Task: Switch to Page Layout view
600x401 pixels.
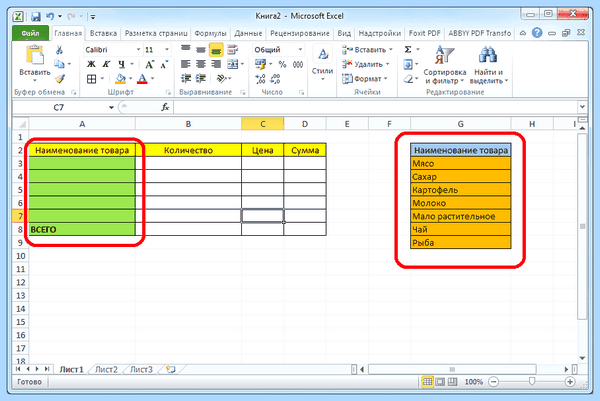Action: [x=440, y=381]
